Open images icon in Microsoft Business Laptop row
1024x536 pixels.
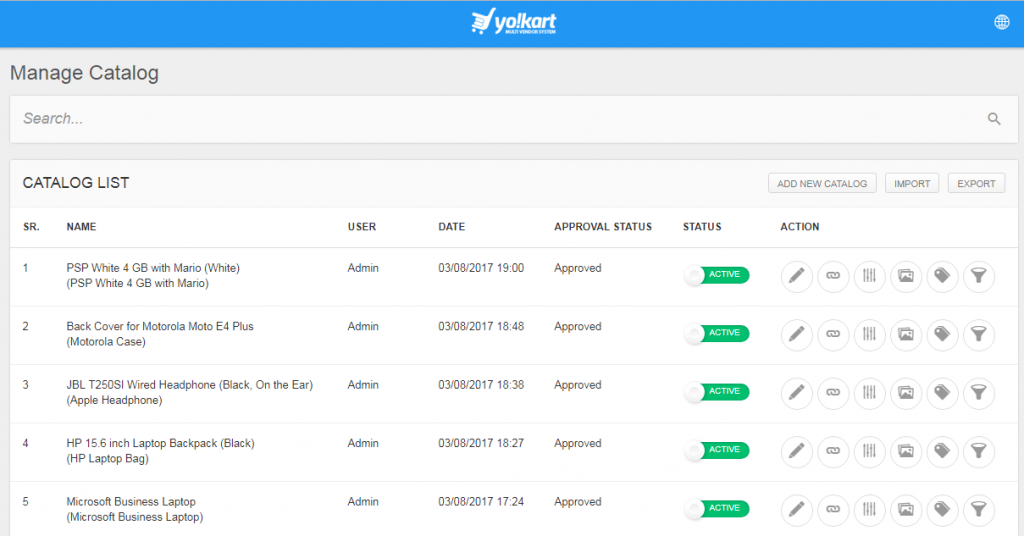[x=906, y=510]
